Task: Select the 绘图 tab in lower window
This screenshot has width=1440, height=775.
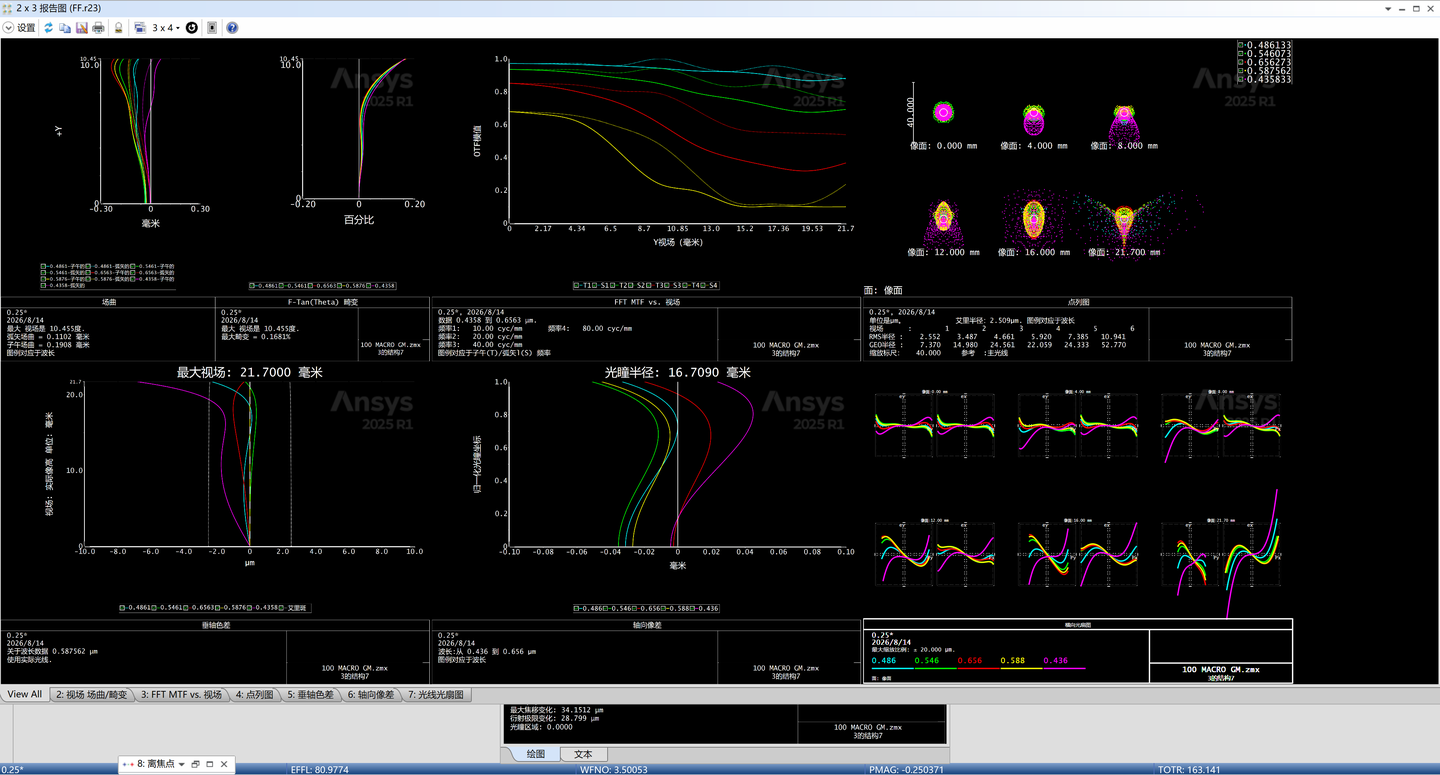Action: click(536, 754)
